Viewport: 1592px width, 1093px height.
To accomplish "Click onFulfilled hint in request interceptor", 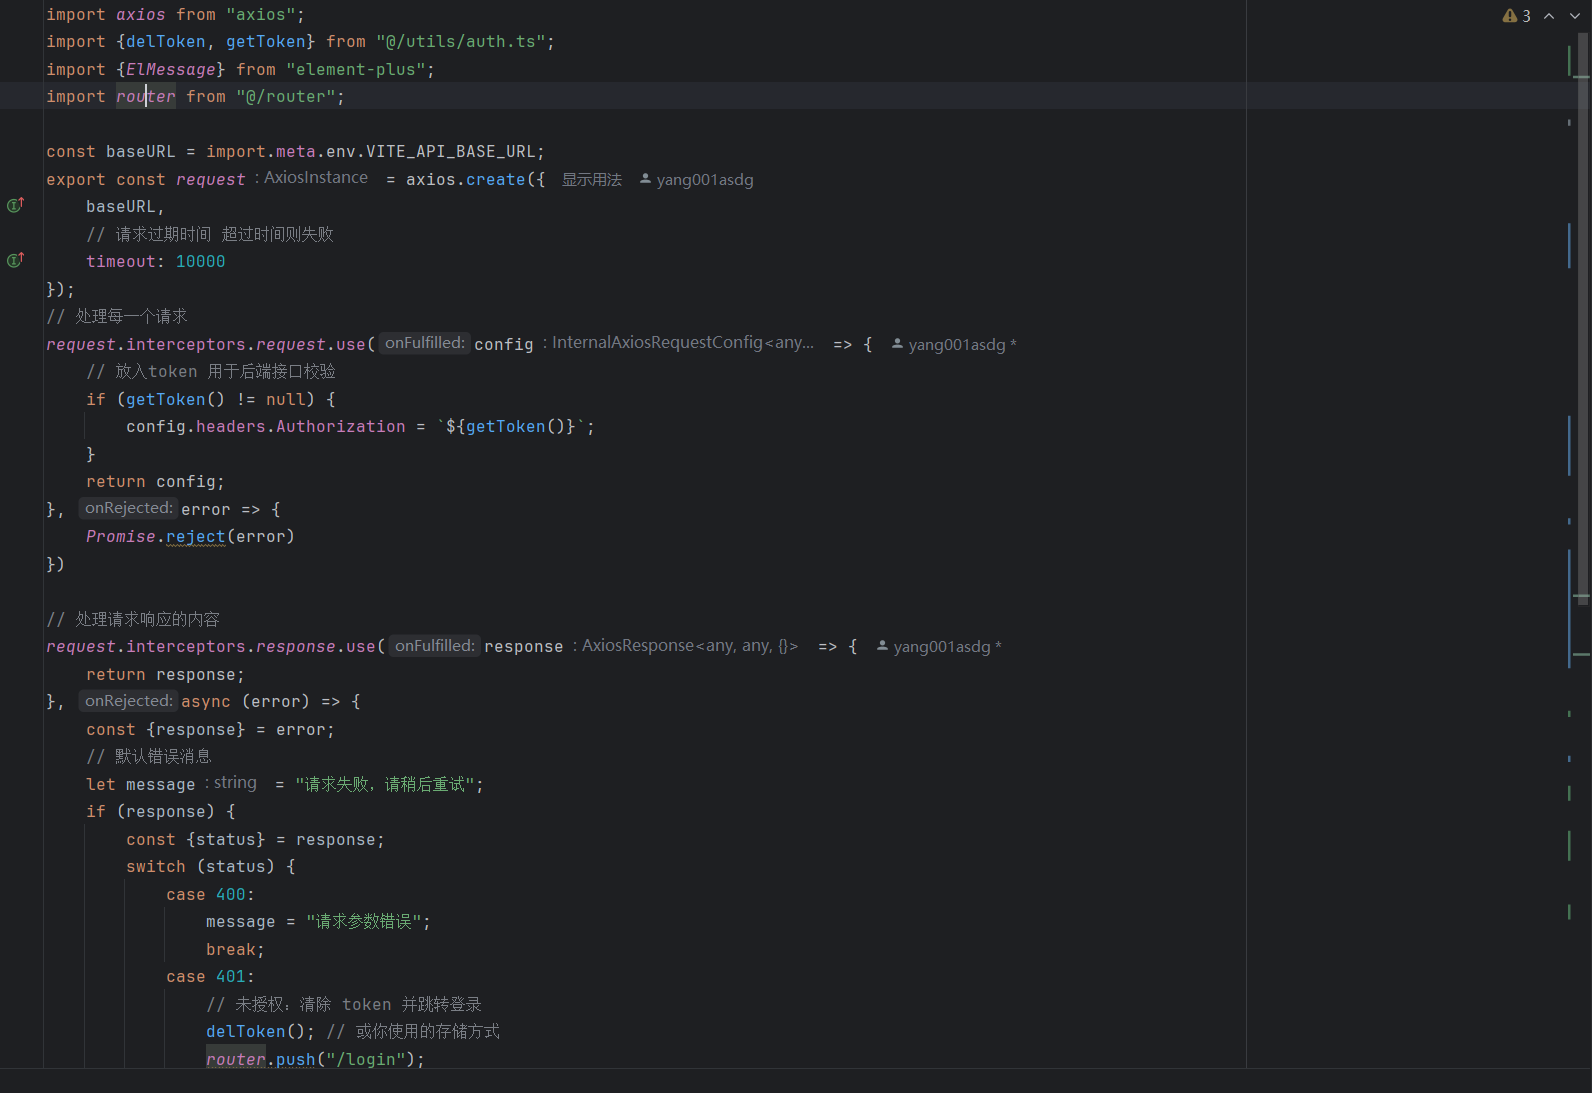I will tap(425, 343).
